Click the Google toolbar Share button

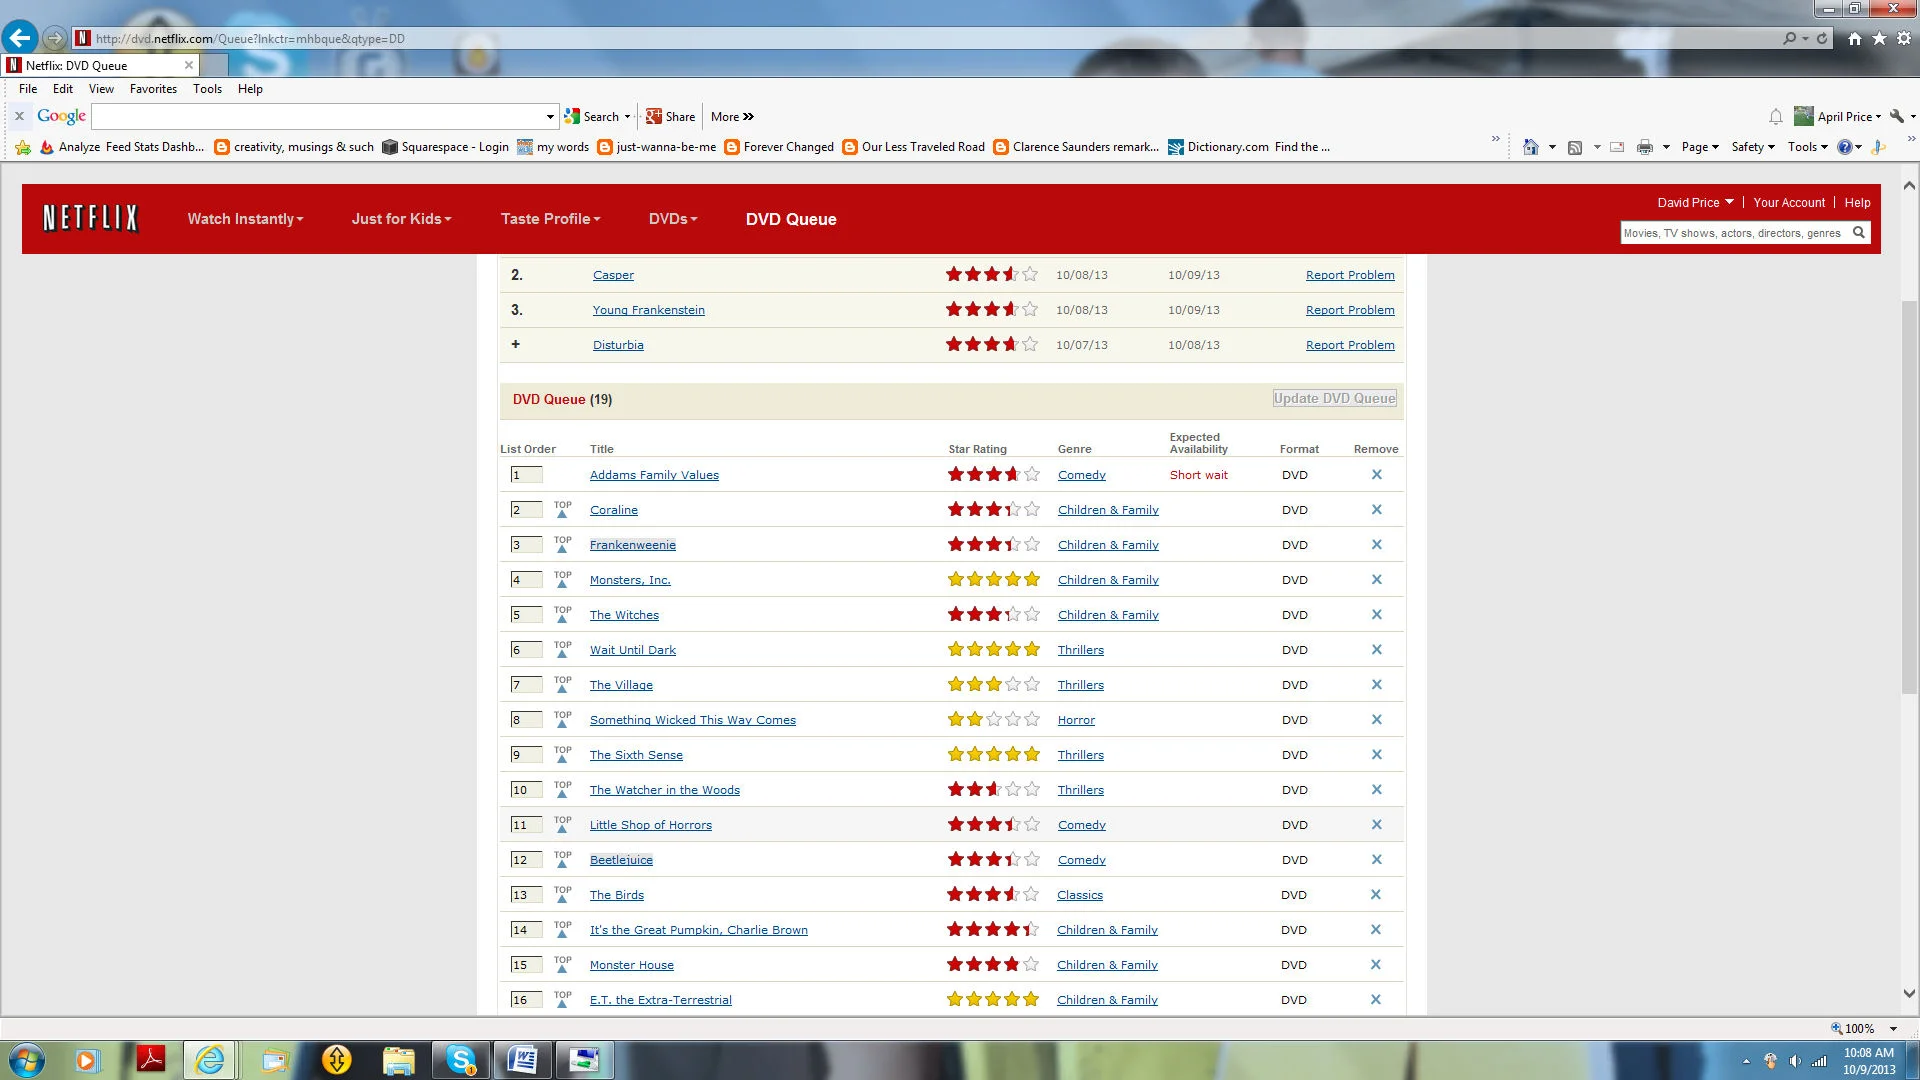click(x=671, y=117)
